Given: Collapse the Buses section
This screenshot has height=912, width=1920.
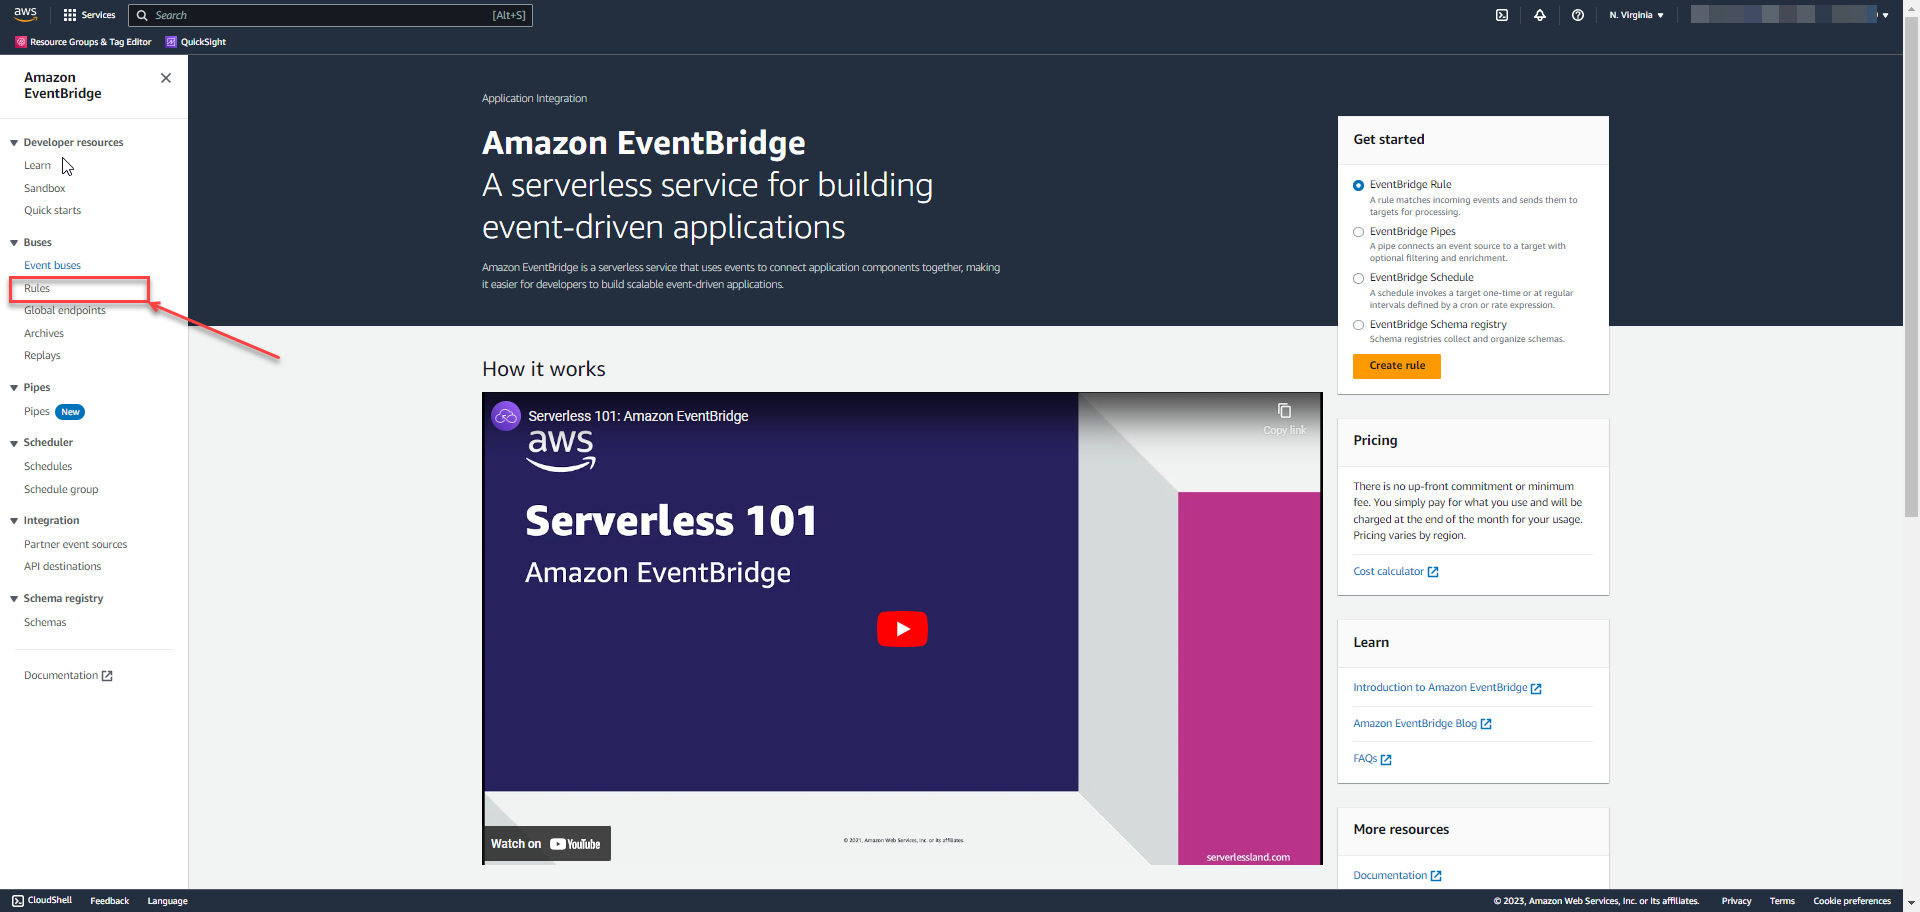Looking at the screenshot, I should point(14,243).
